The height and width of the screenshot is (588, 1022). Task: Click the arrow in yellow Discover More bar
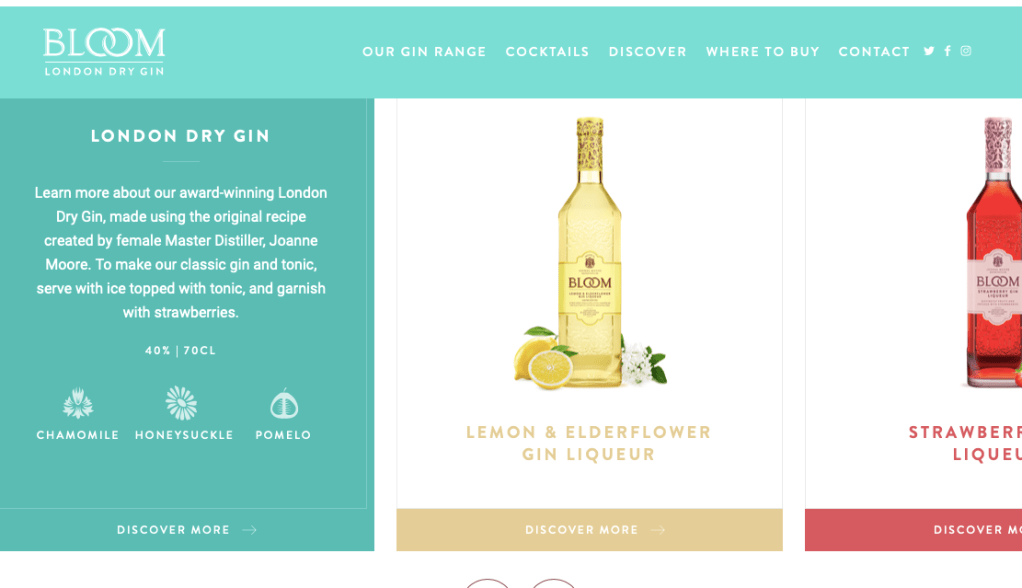658,530
